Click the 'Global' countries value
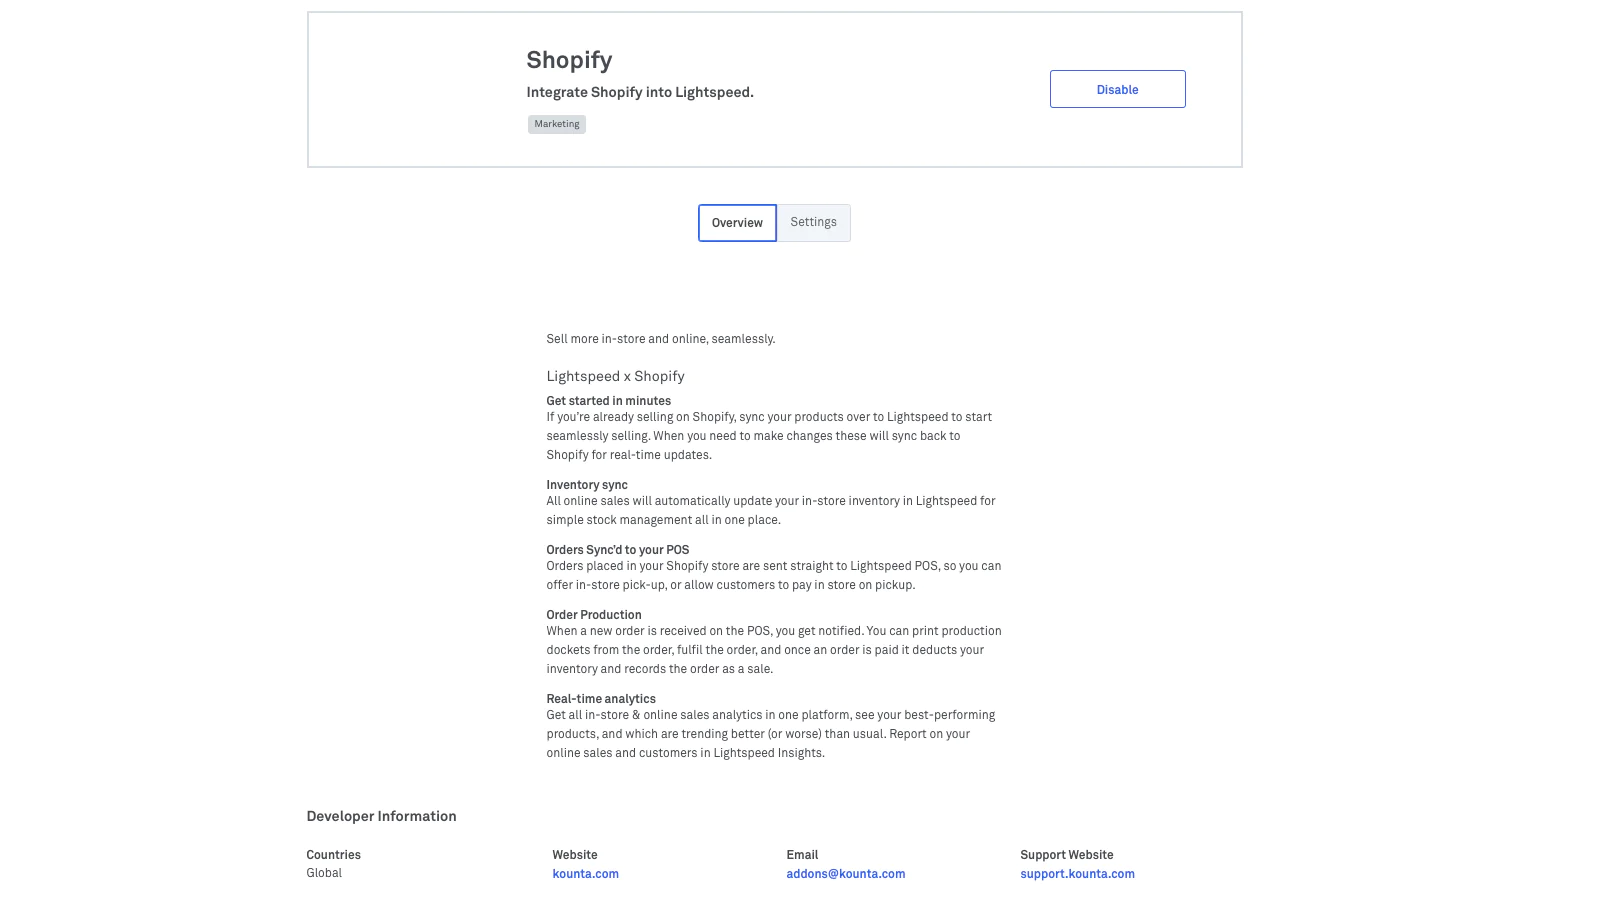Screen dimensions: 1600x900 pyautogui.click(x=324, y=873)
